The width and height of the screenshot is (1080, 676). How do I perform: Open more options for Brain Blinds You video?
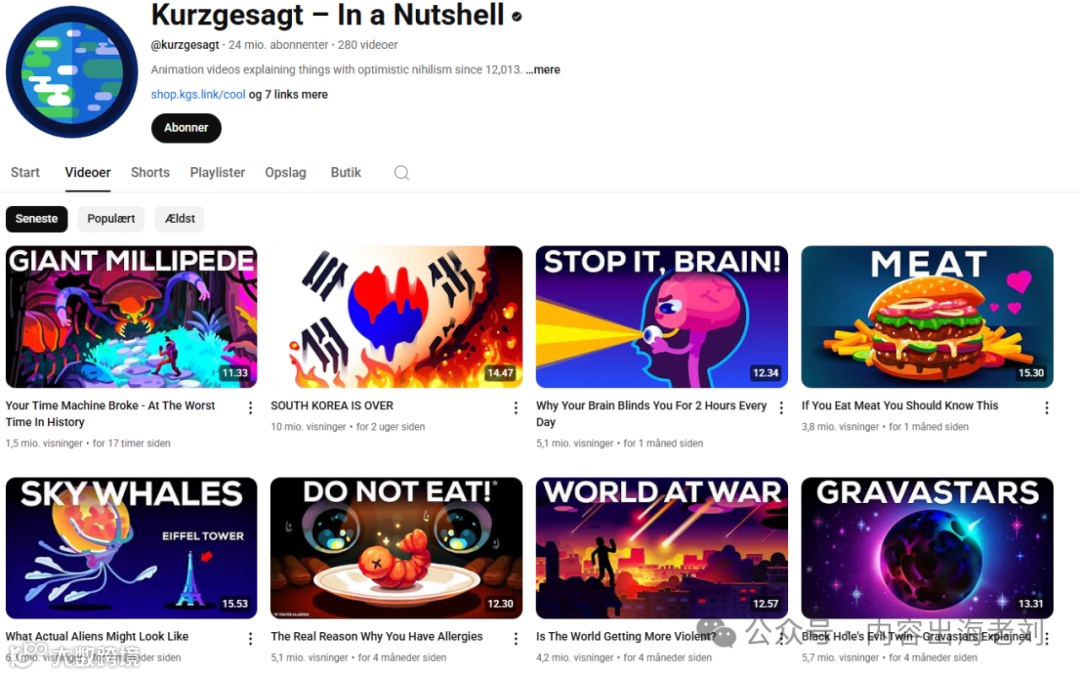[781, 408]
